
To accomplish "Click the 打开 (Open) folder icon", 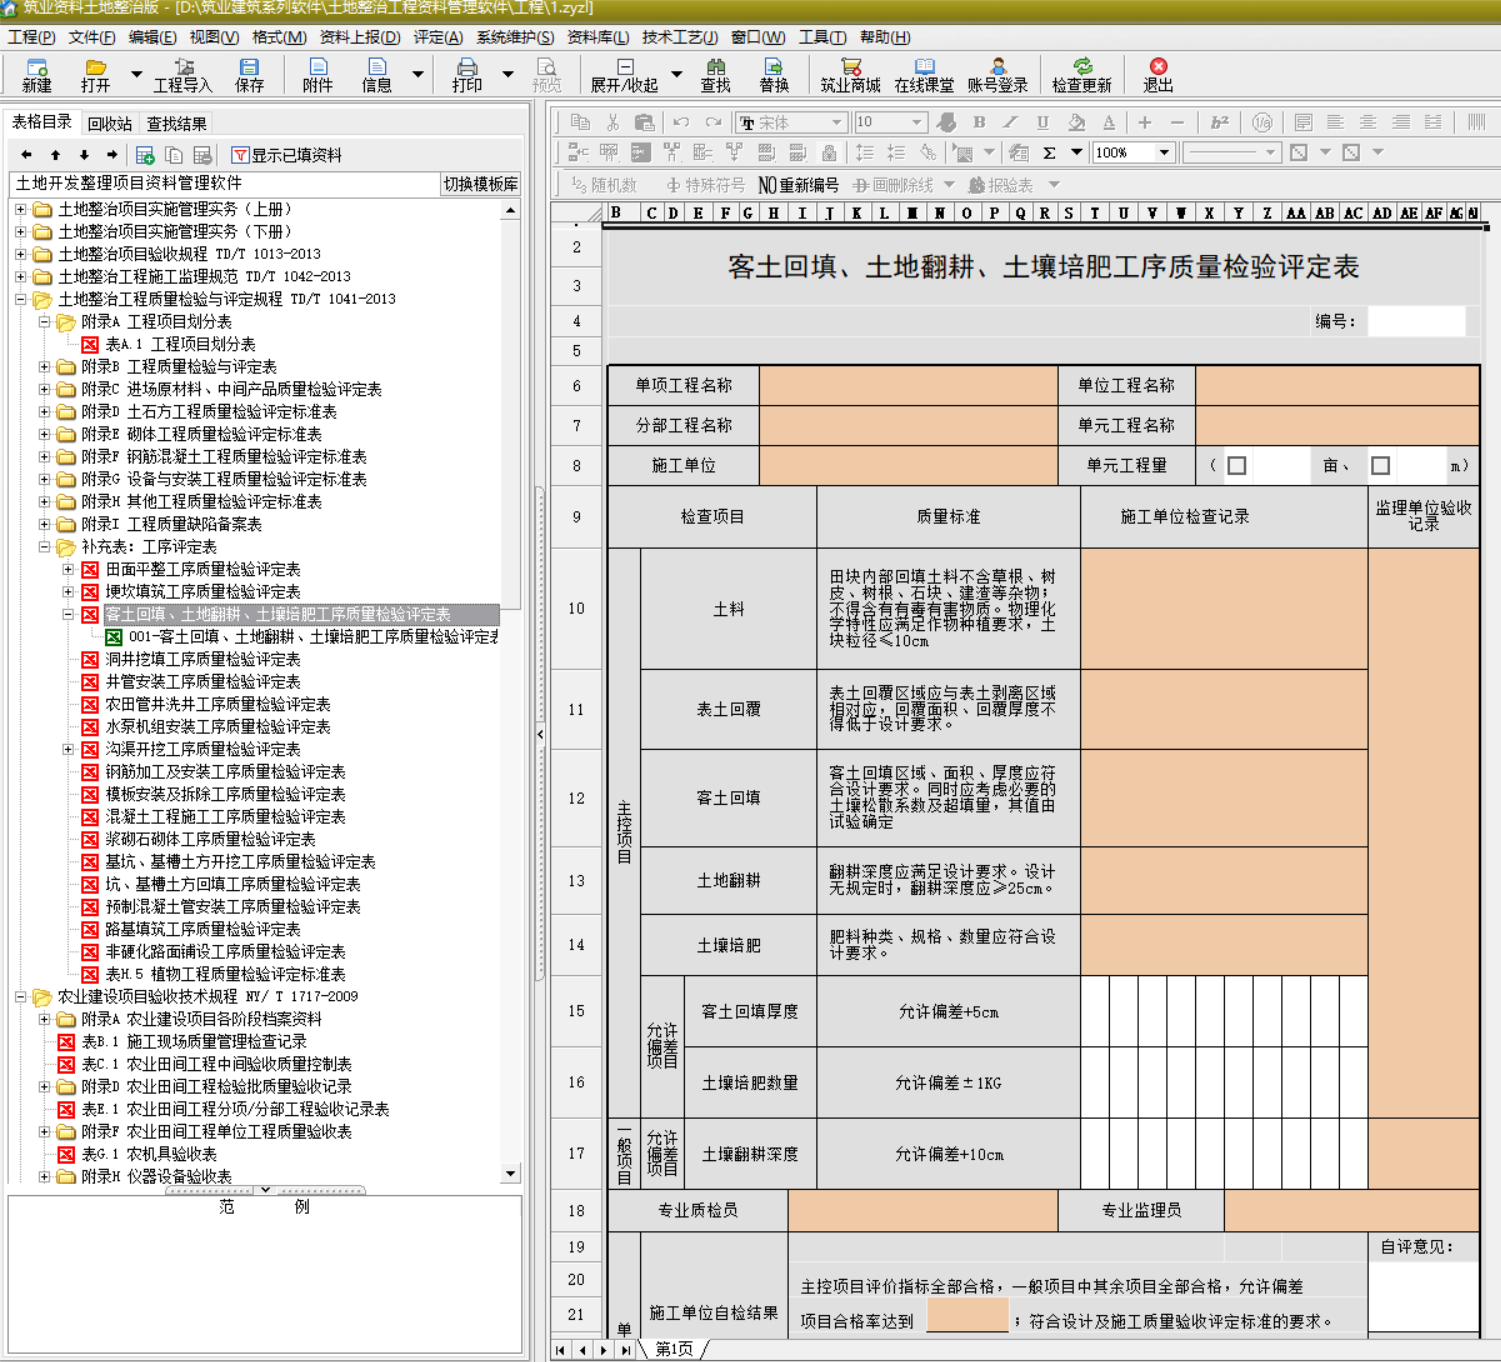I will click(96, 75).
